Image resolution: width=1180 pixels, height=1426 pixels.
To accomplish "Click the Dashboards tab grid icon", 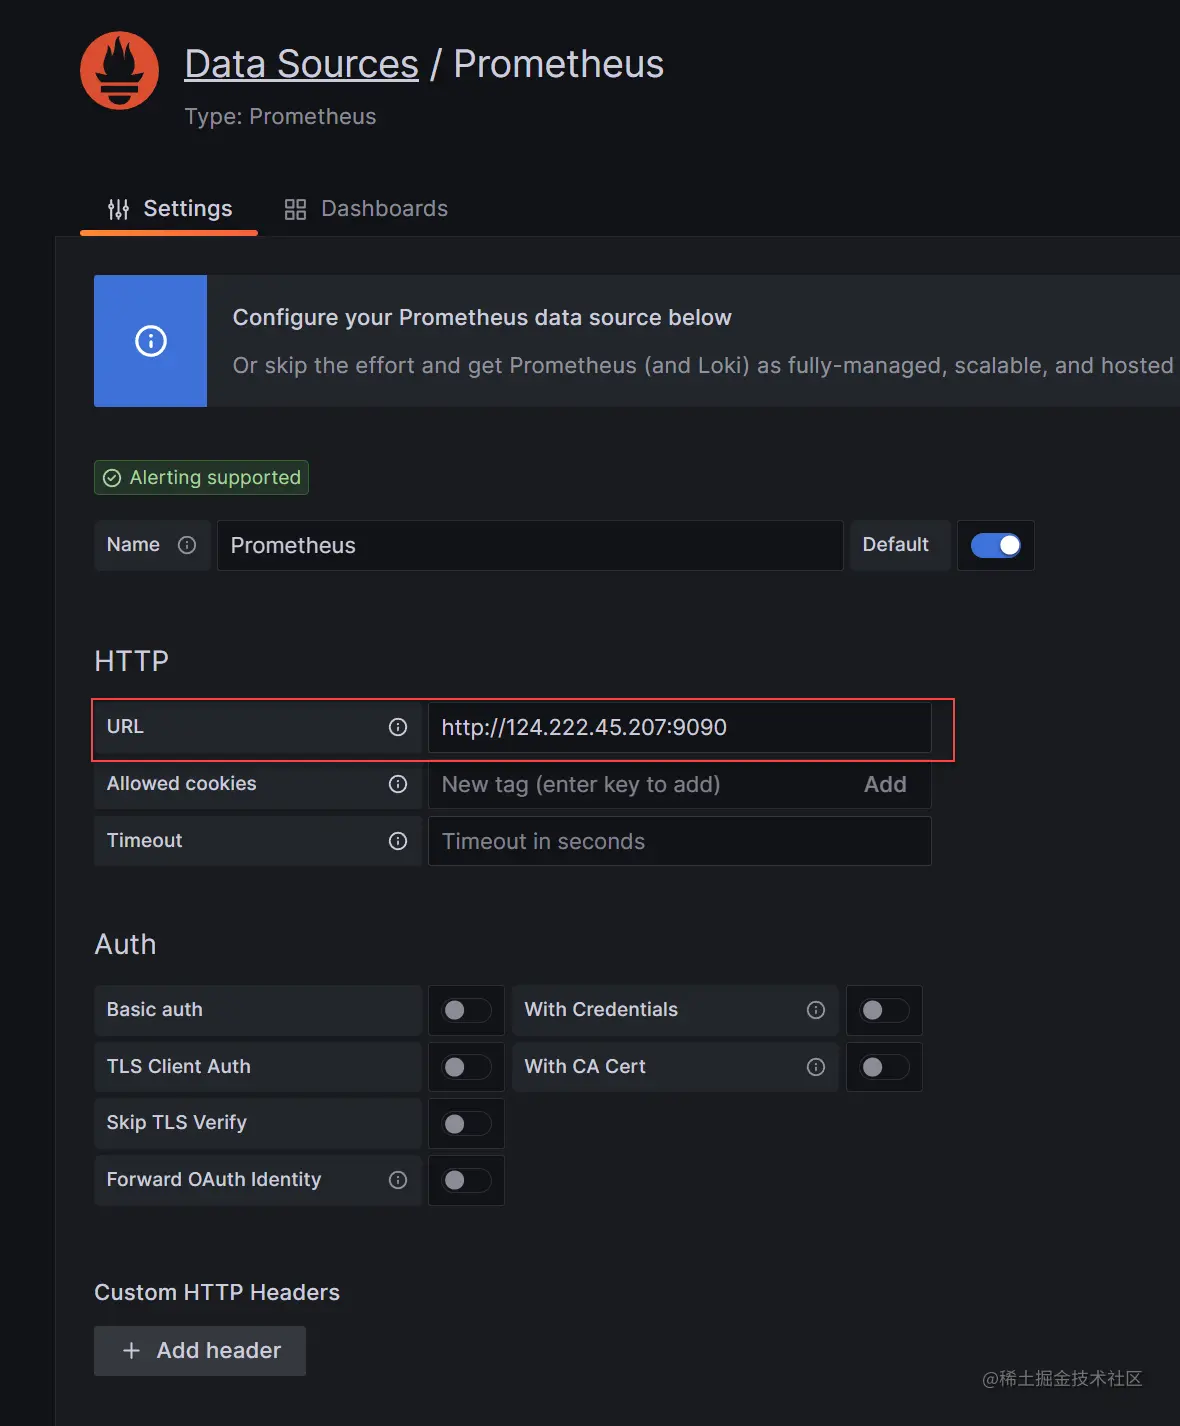I will 295,209.
